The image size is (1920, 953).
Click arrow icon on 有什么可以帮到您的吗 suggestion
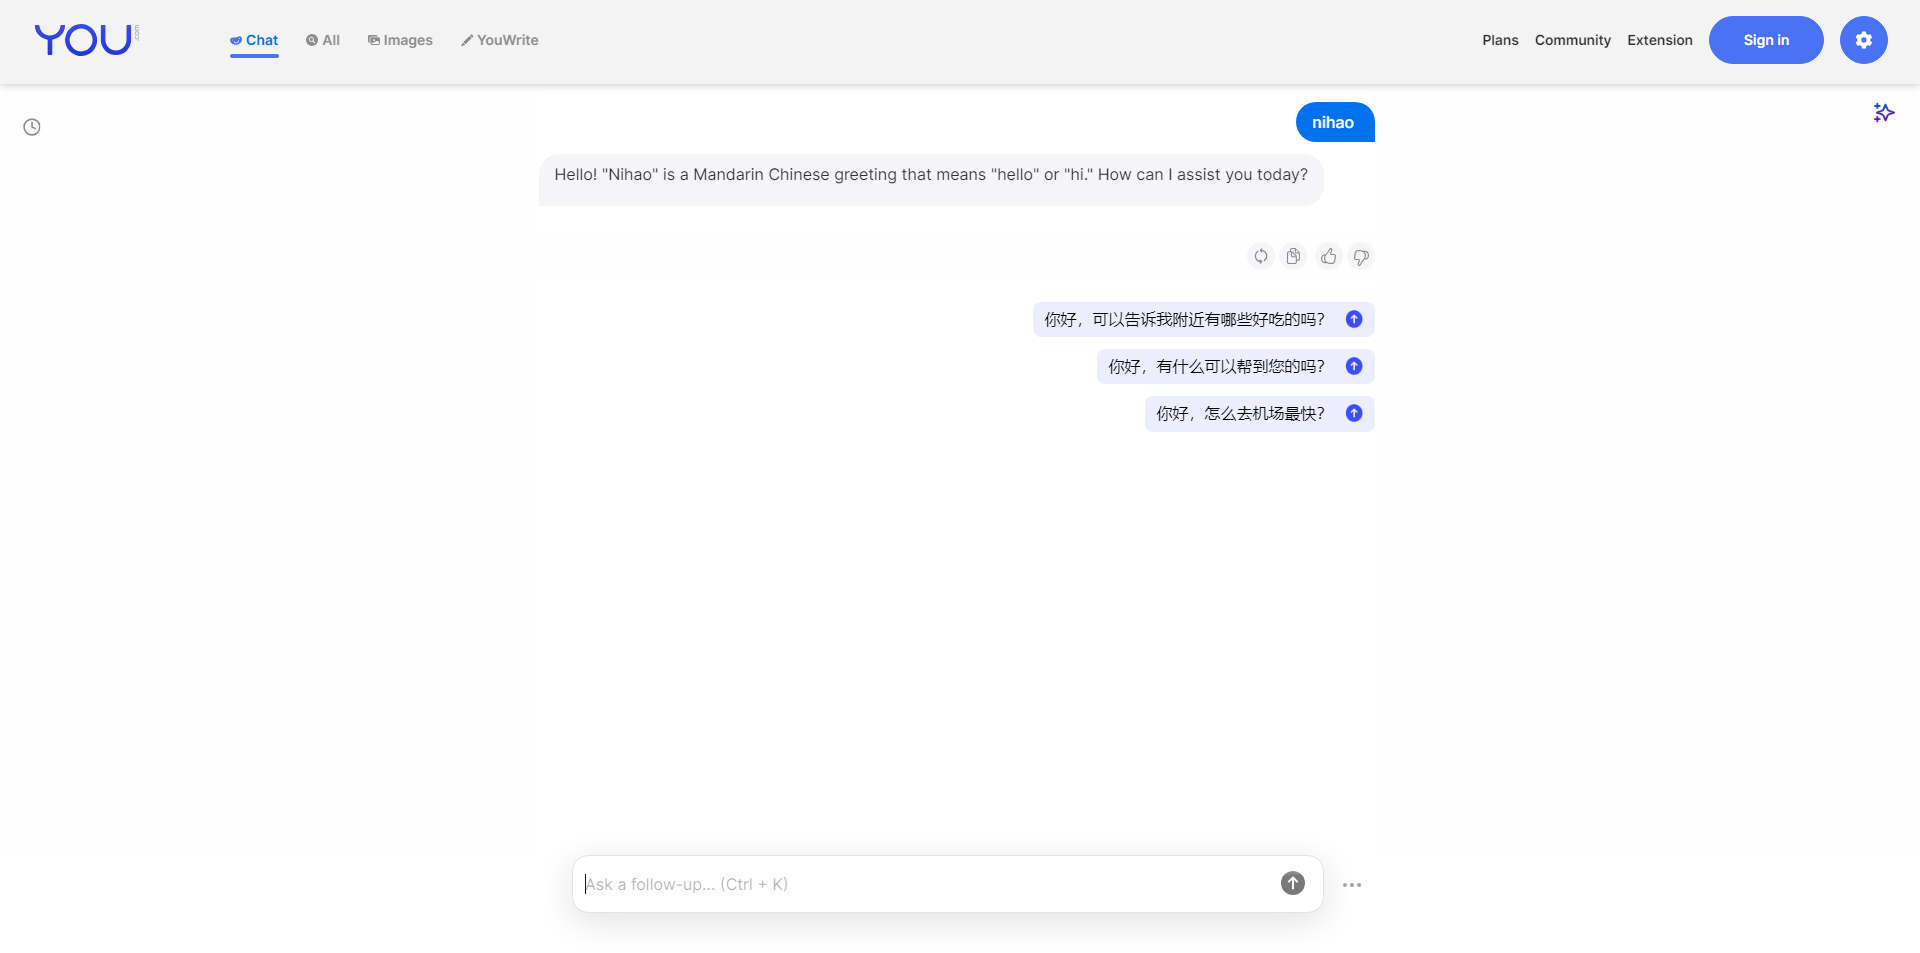point(1354,366)
